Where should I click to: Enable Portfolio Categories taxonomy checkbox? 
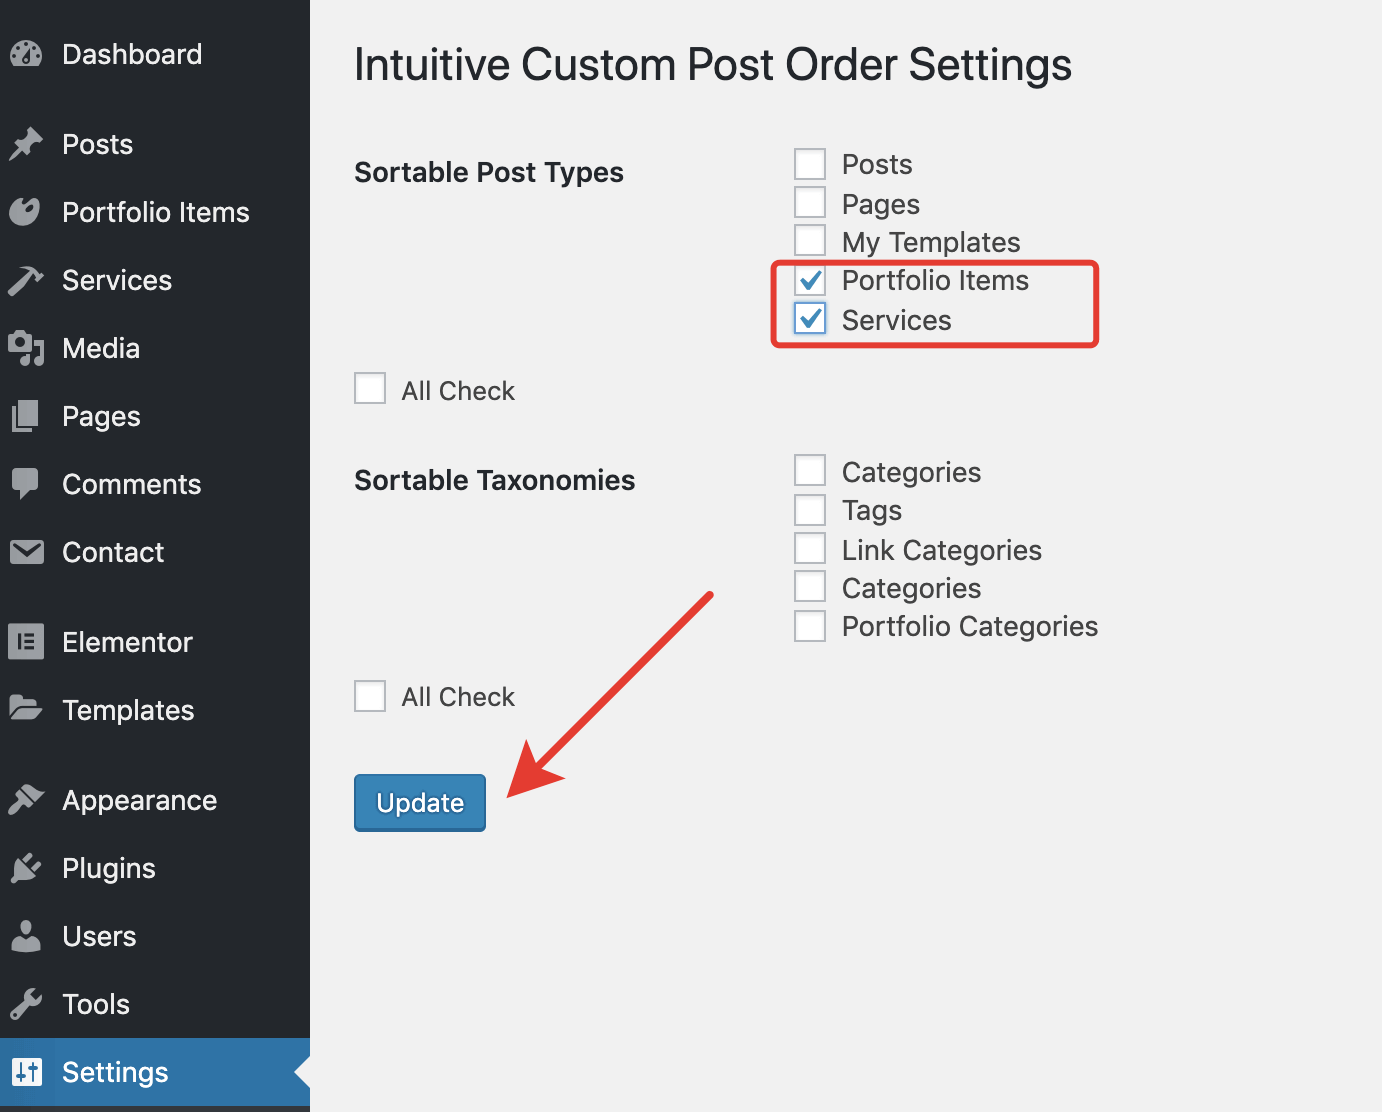[x=810, y=626]
